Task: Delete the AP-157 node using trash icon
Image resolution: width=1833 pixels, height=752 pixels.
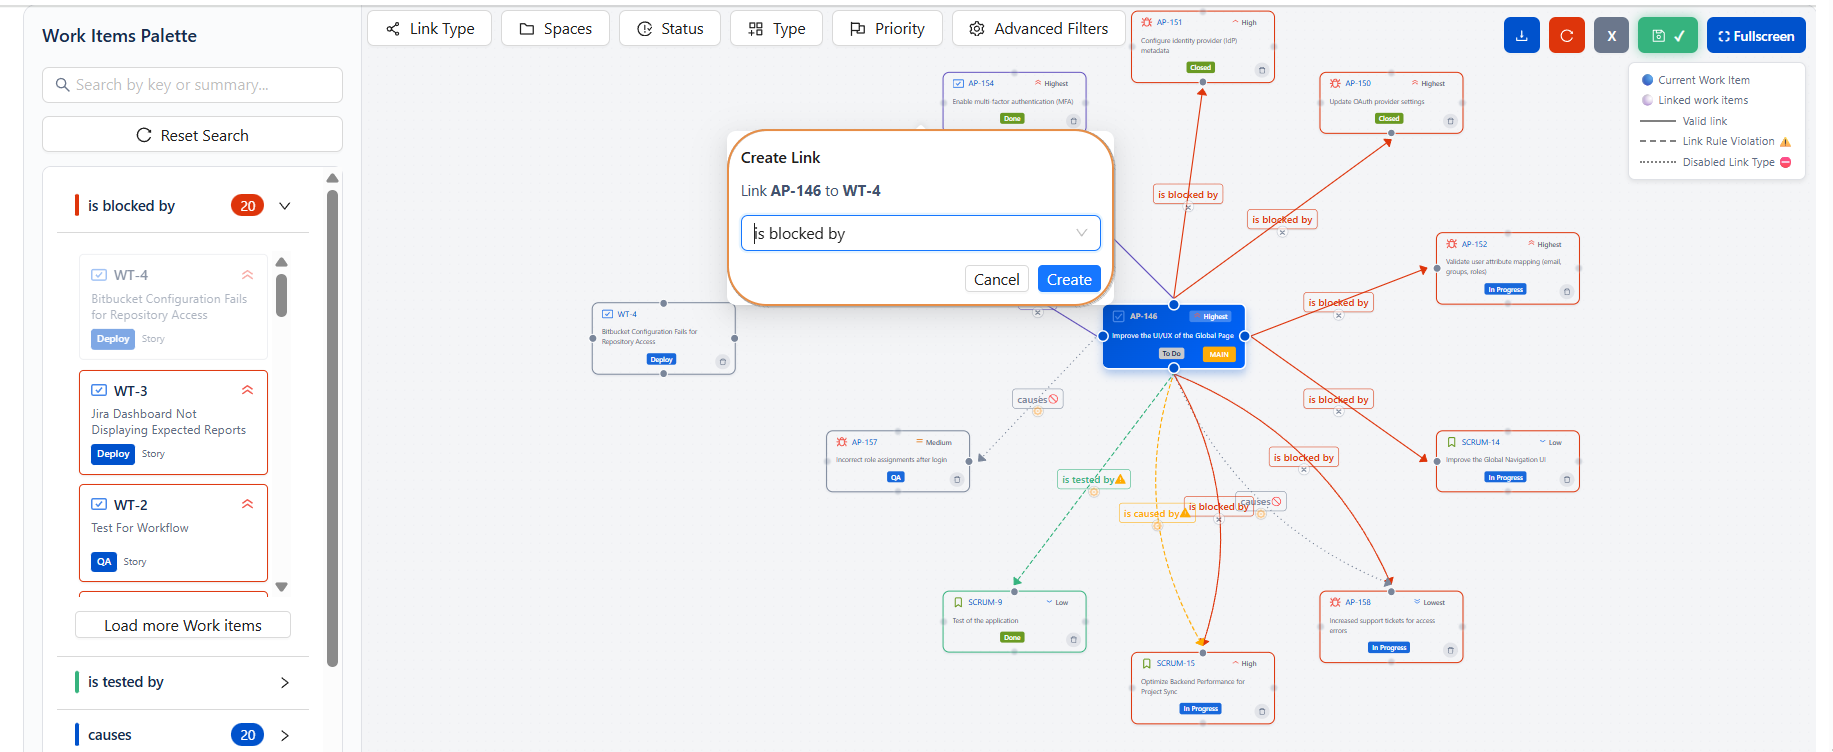Action: [x=957, y=479]
